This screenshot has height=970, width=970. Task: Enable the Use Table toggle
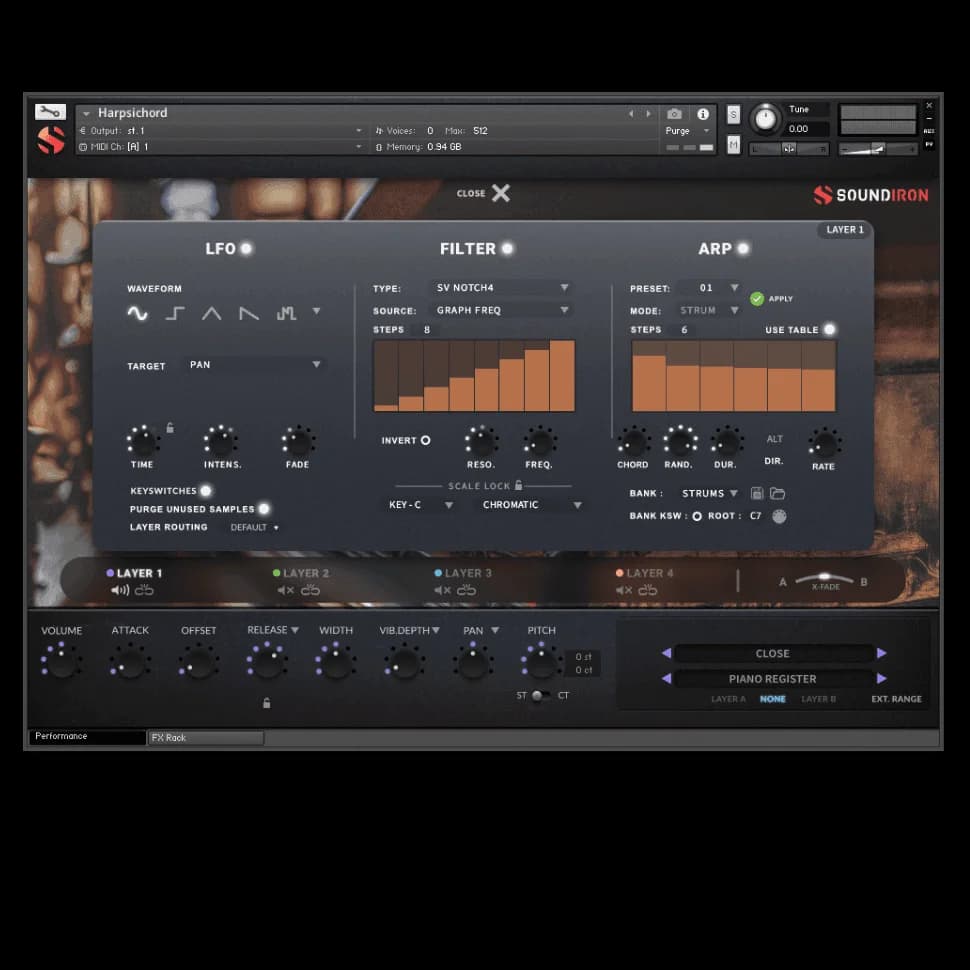click(x=829, y=329)
